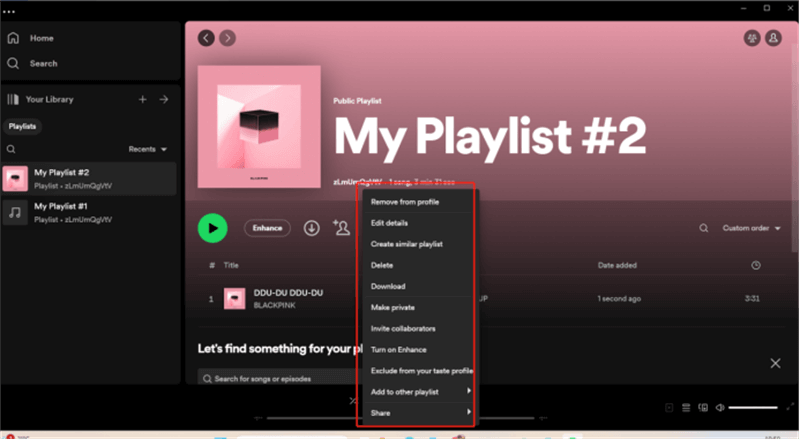Screen dimensions: 800x440
Task: Mute using the volume speaker icon
Action: pyautogui.click(x=719, y=408)
